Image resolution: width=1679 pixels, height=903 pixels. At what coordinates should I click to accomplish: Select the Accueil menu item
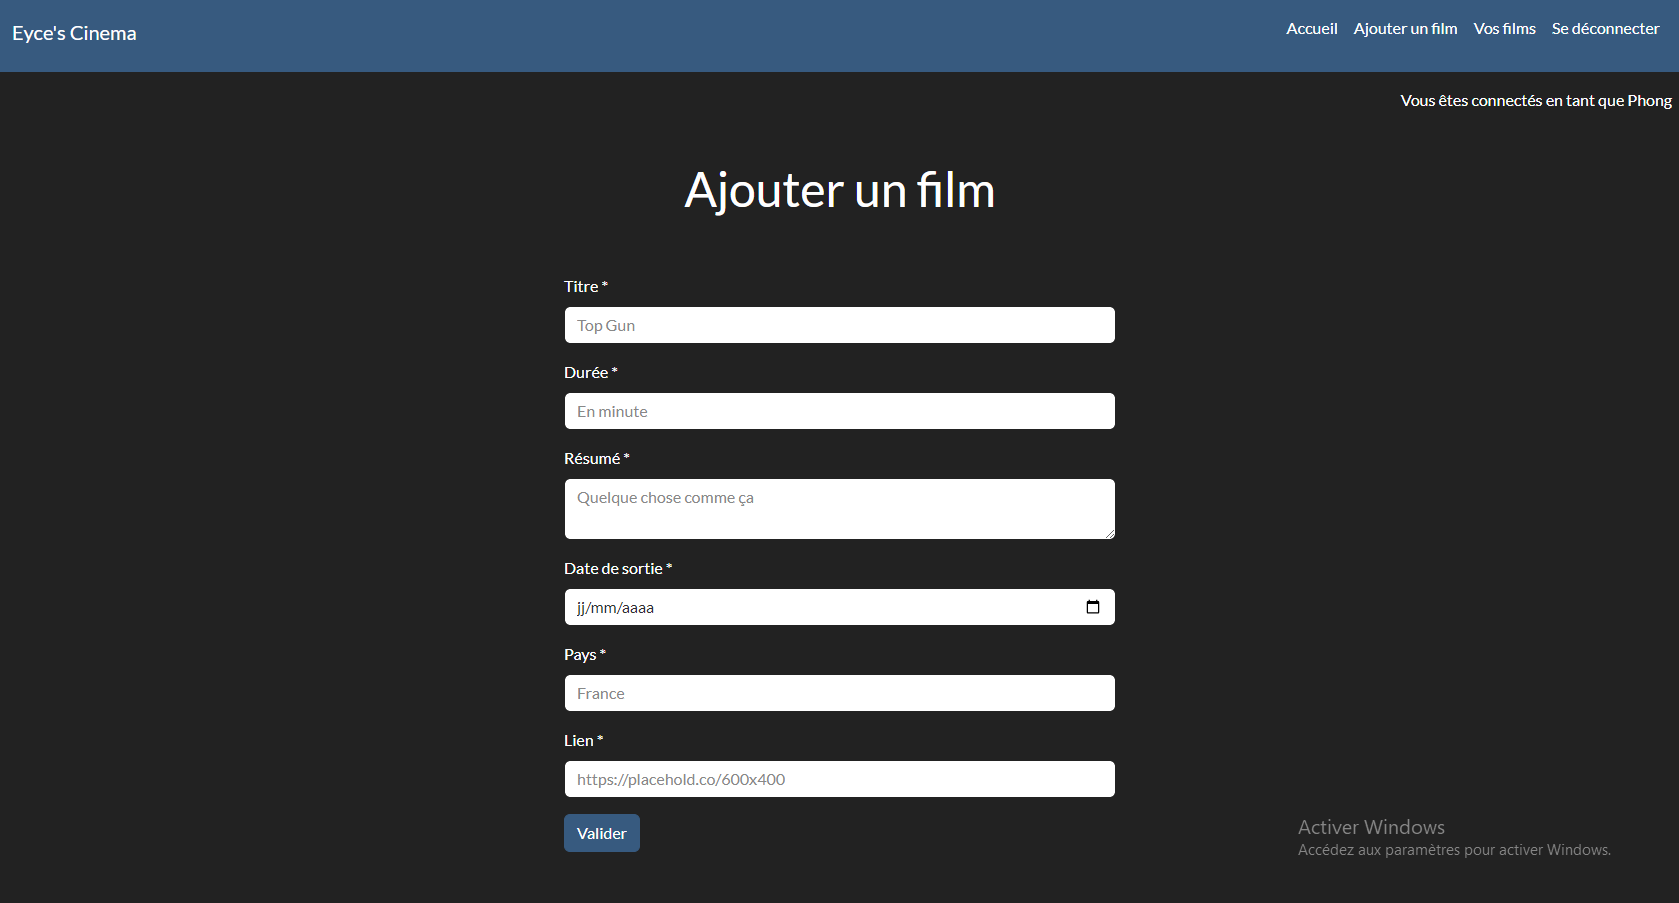point(1311,28)
